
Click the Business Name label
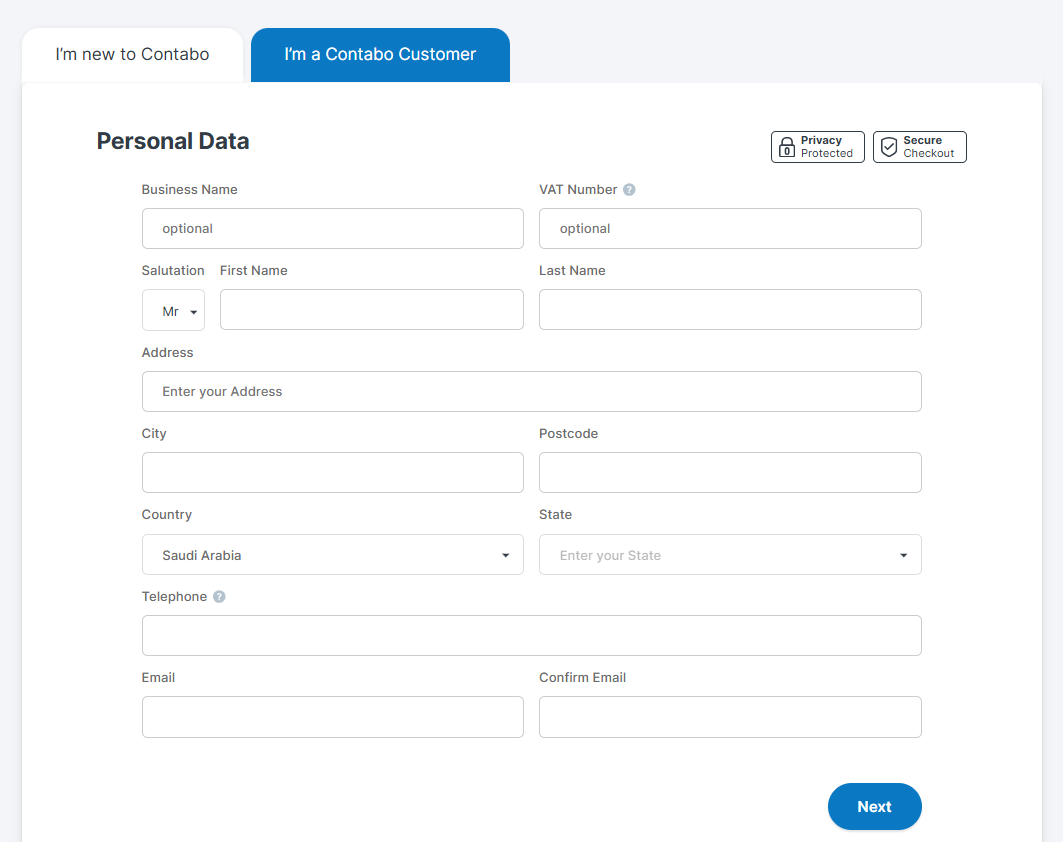coord(190,190)
